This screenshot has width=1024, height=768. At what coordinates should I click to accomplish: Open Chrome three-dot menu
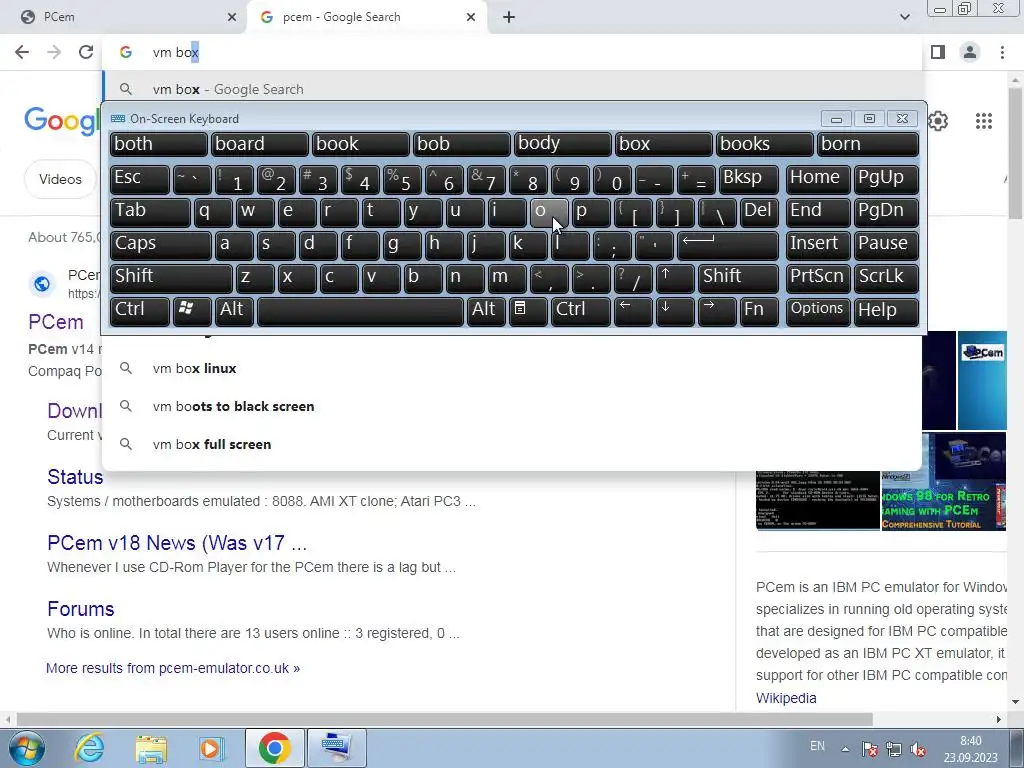click(1002, 52)
